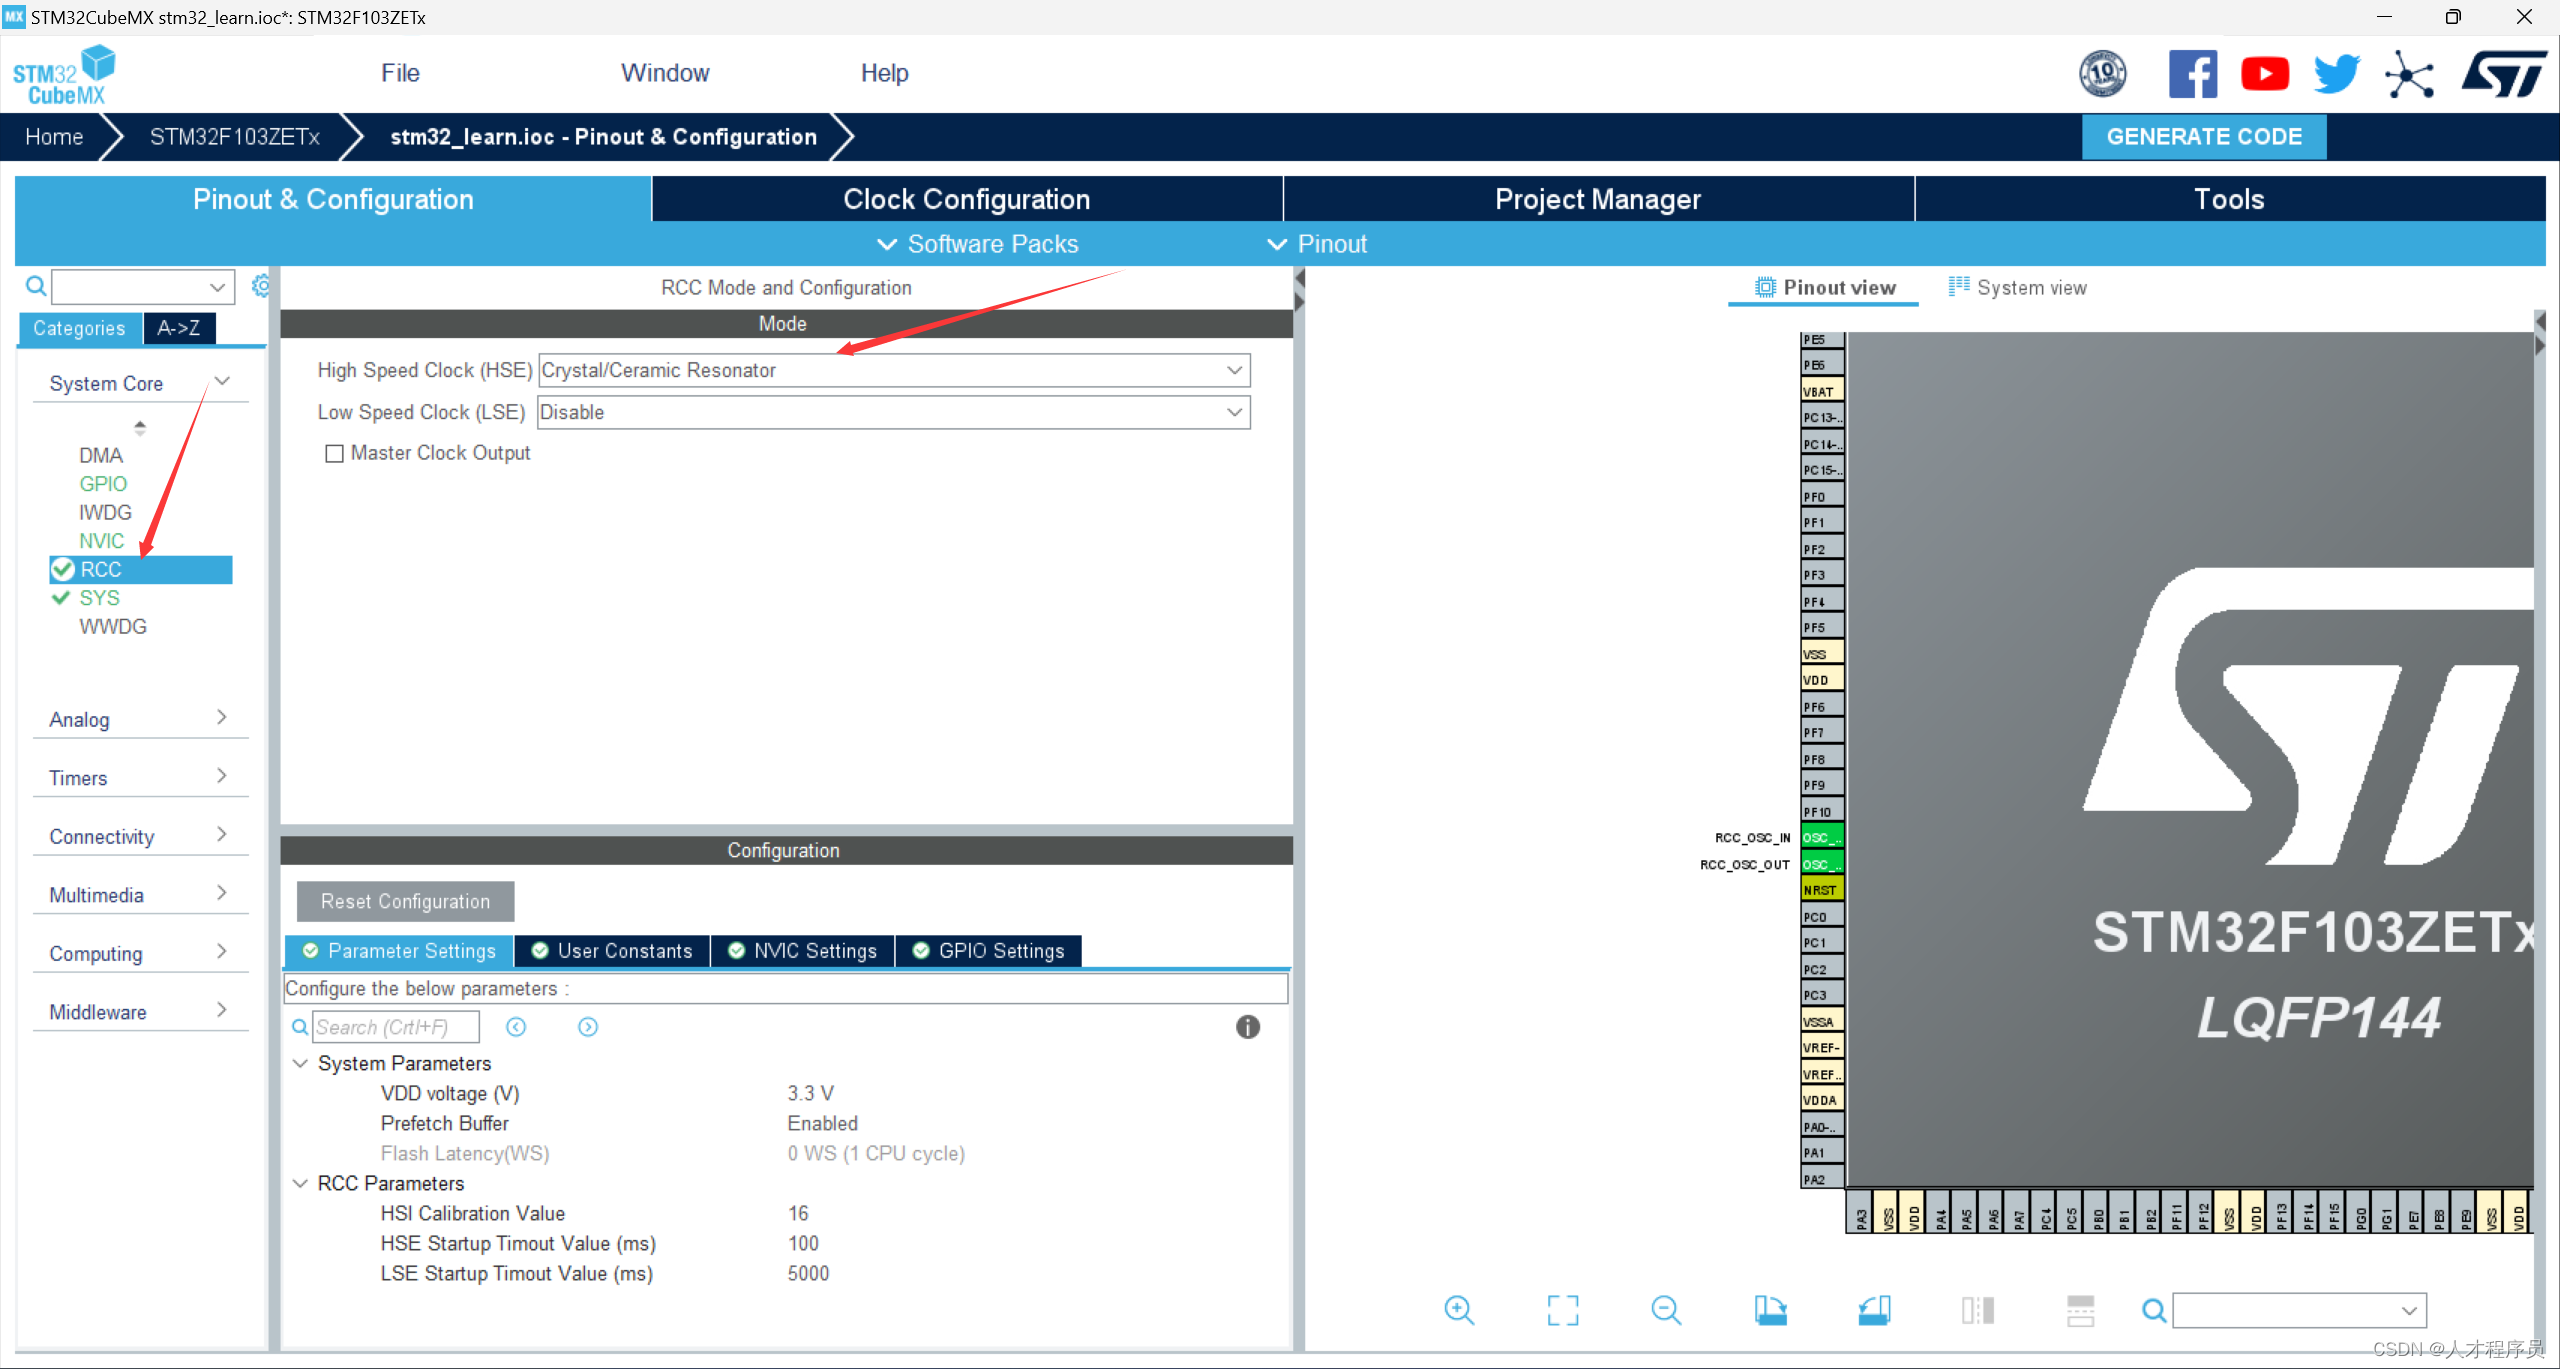Screen dimensions: 2560x1369
Task: Flip the chip view horizontally
Action: [1977, 1310]
